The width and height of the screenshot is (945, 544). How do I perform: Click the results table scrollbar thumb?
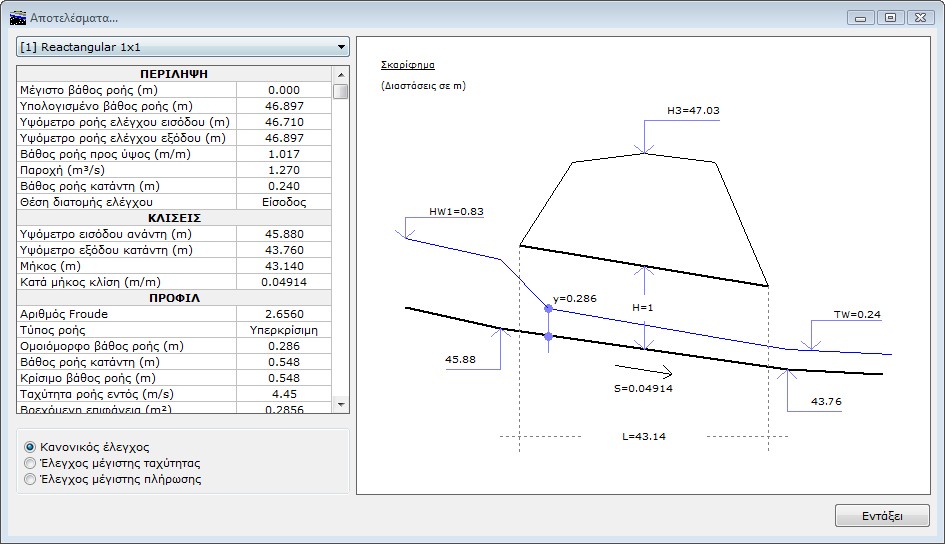[341, 91]
